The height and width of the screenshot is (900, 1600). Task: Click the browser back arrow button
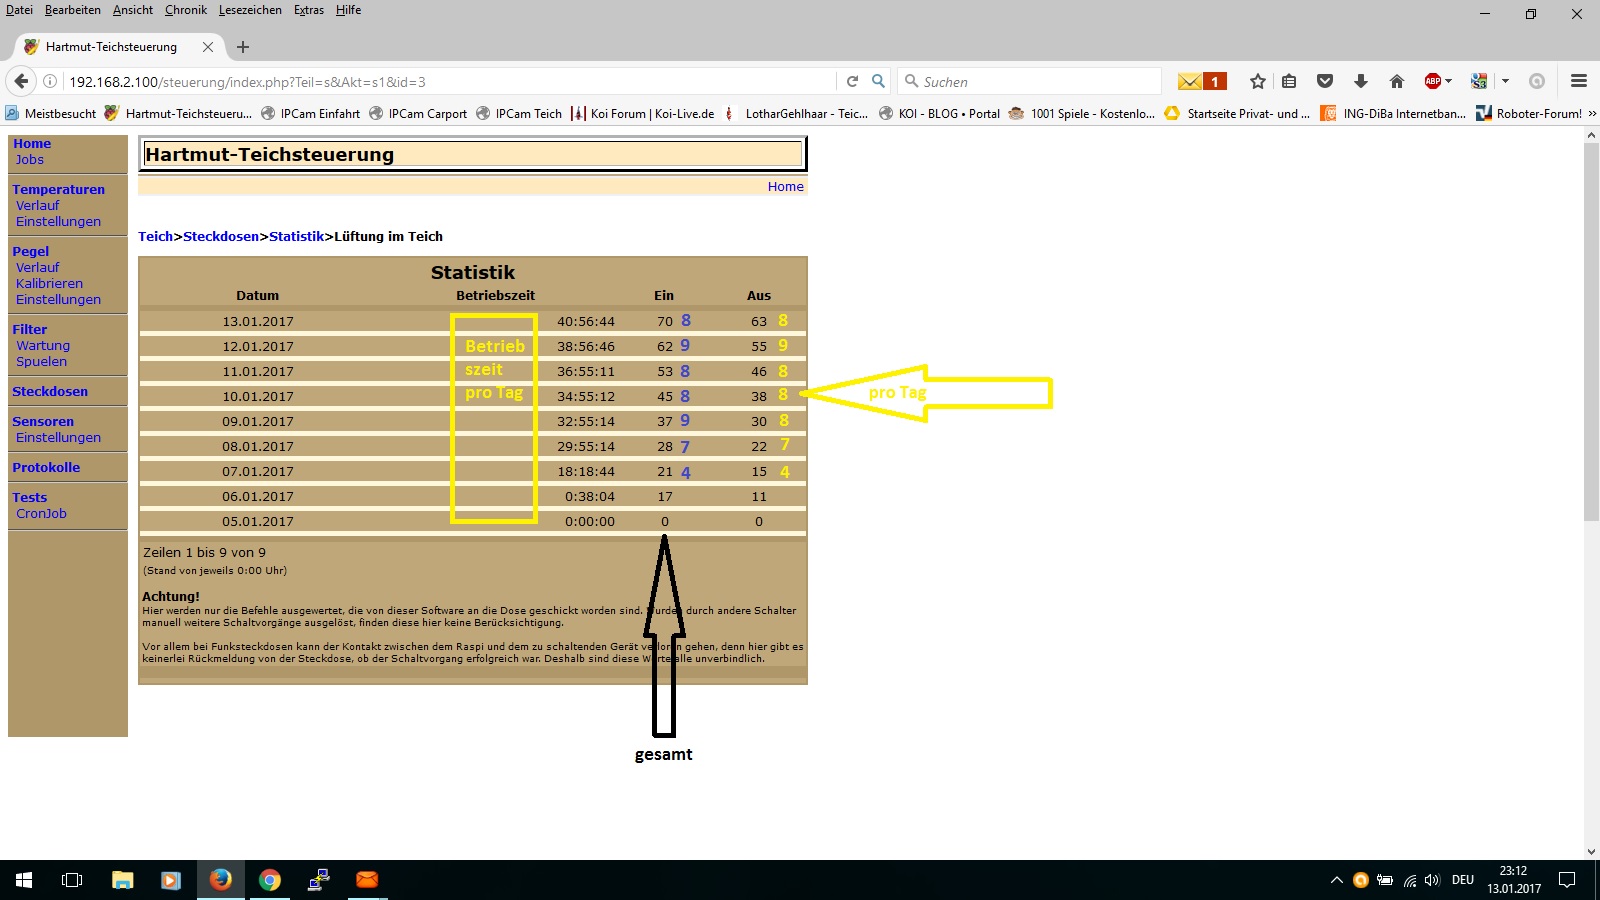tap(21, 81)
